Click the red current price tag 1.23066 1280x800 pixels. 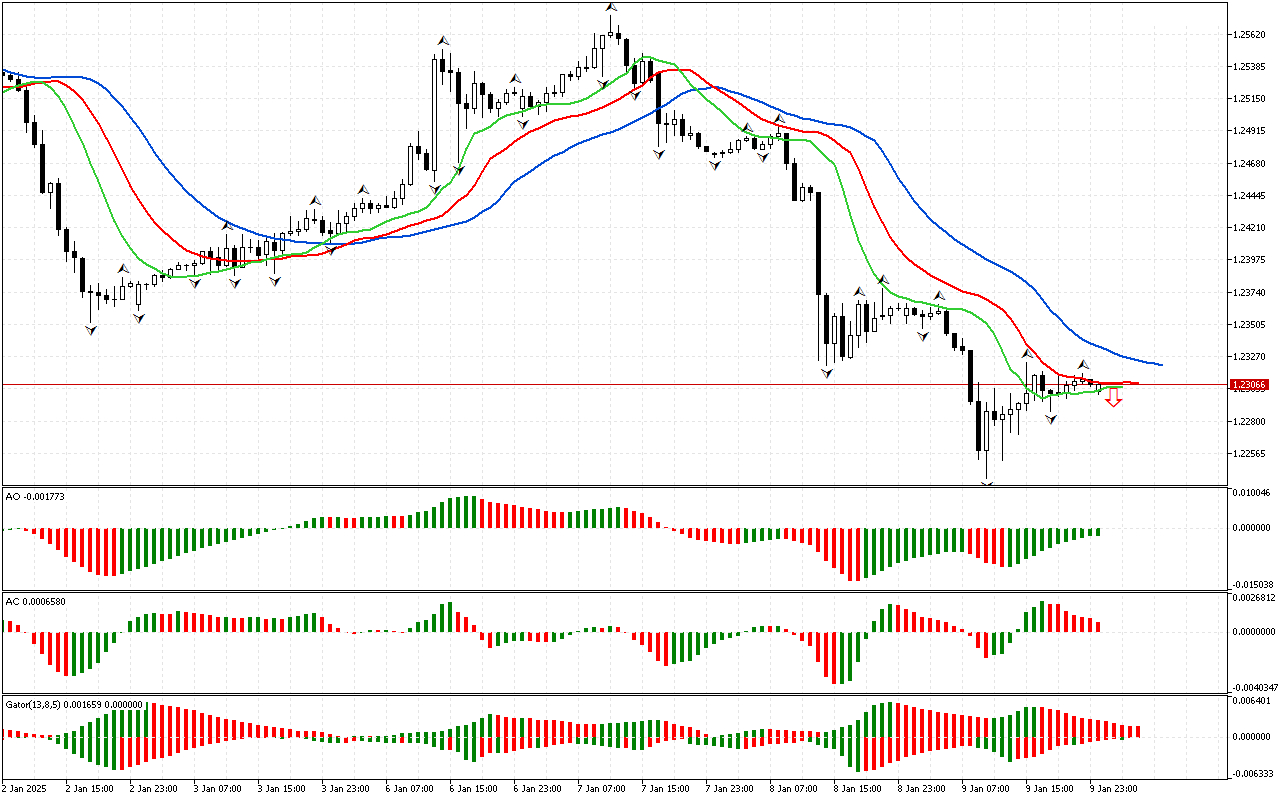[1249, 384]
